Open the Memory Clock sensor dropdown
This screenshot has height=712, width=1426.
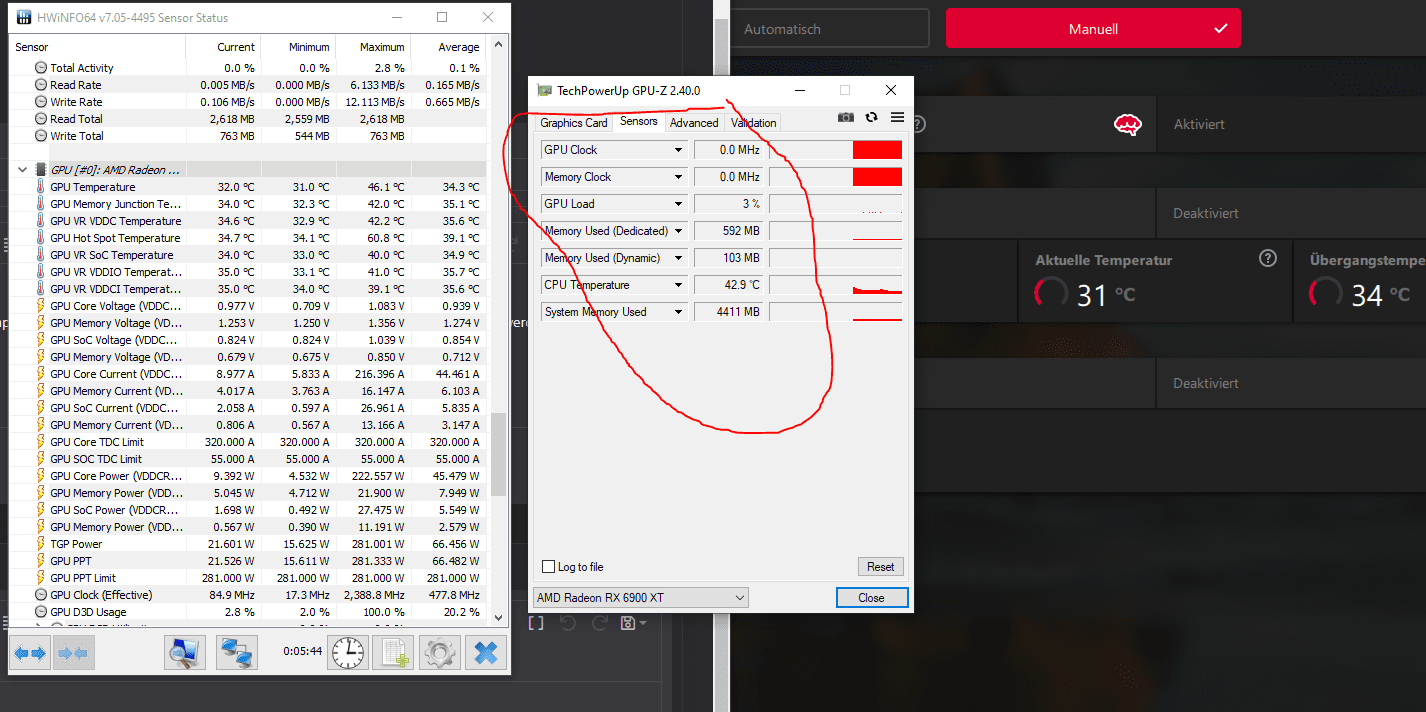point(678,177)
